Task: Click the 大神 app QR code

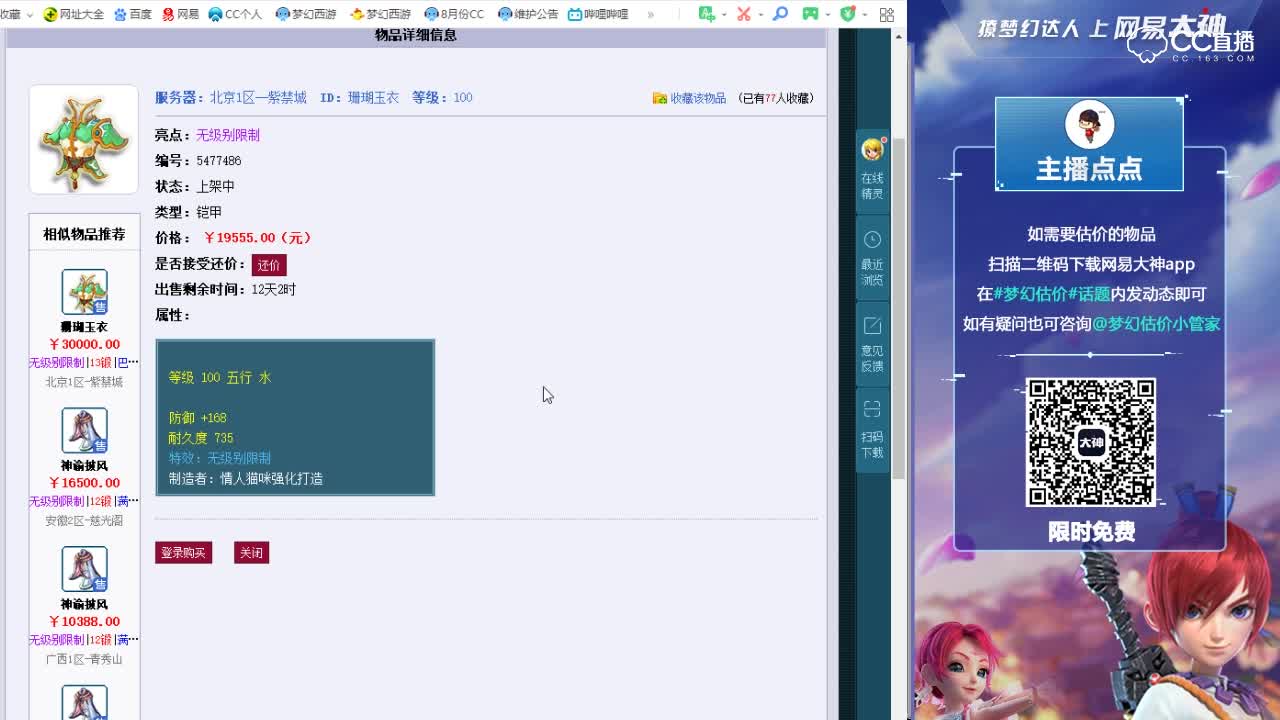Action: click(1091, 442)
